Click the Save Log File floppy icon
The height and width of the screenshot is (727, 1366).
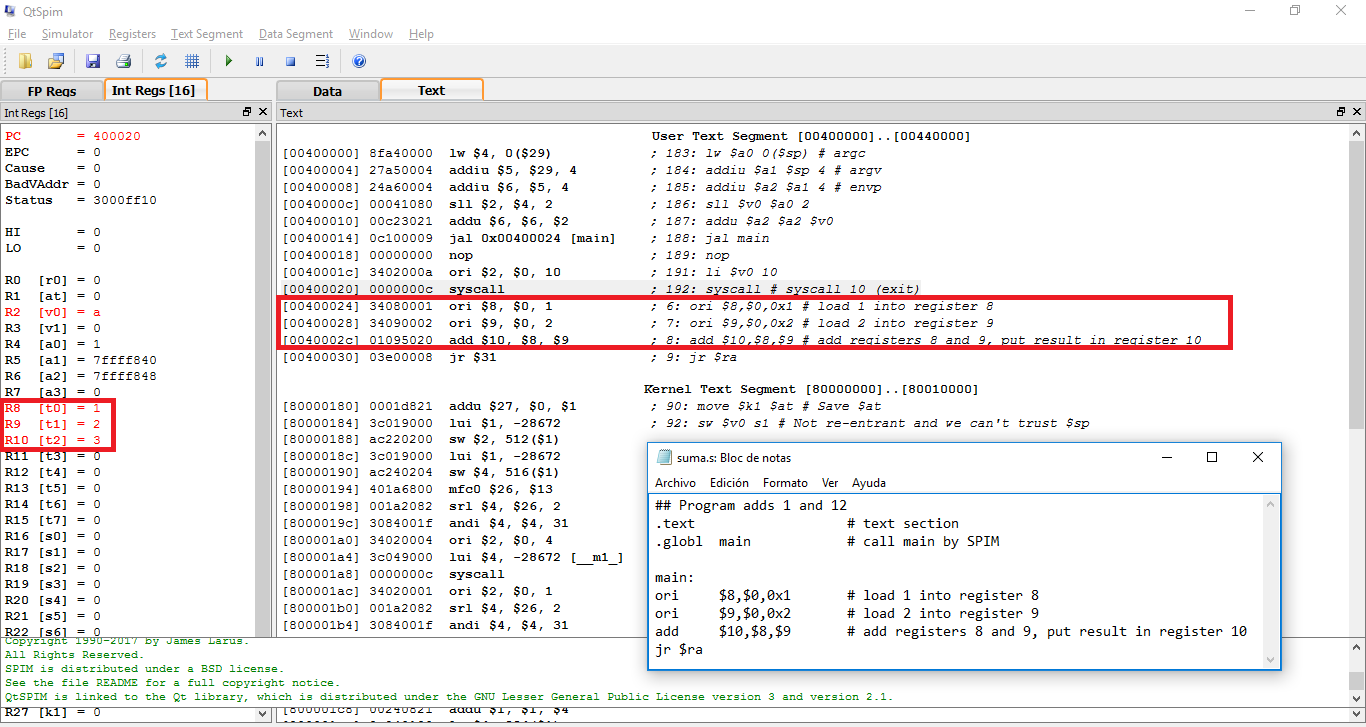93,61
